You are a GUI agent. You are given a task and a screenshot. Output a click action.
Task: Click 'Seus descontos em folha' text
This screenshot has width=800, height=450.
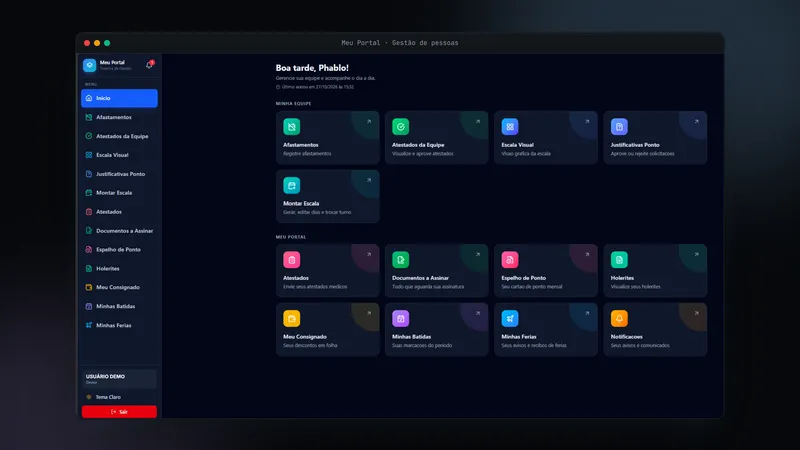(x=310, y=345)
